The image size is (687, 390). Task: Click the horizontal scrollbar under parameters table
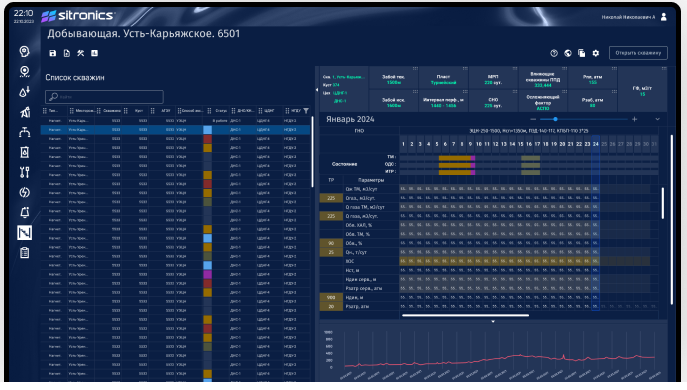coord(465,315)
